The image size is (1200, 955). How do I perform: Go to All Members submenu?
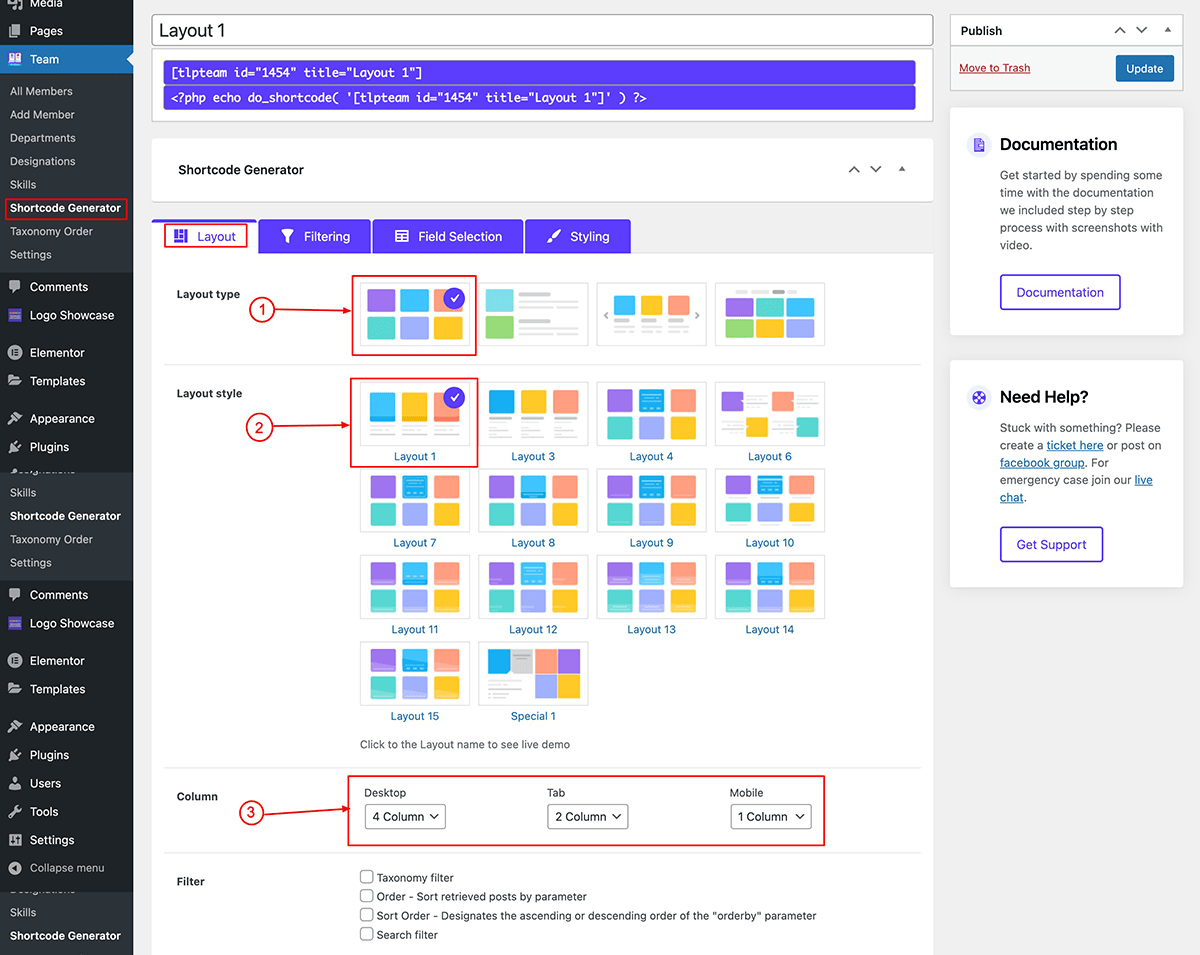(41, 91)
